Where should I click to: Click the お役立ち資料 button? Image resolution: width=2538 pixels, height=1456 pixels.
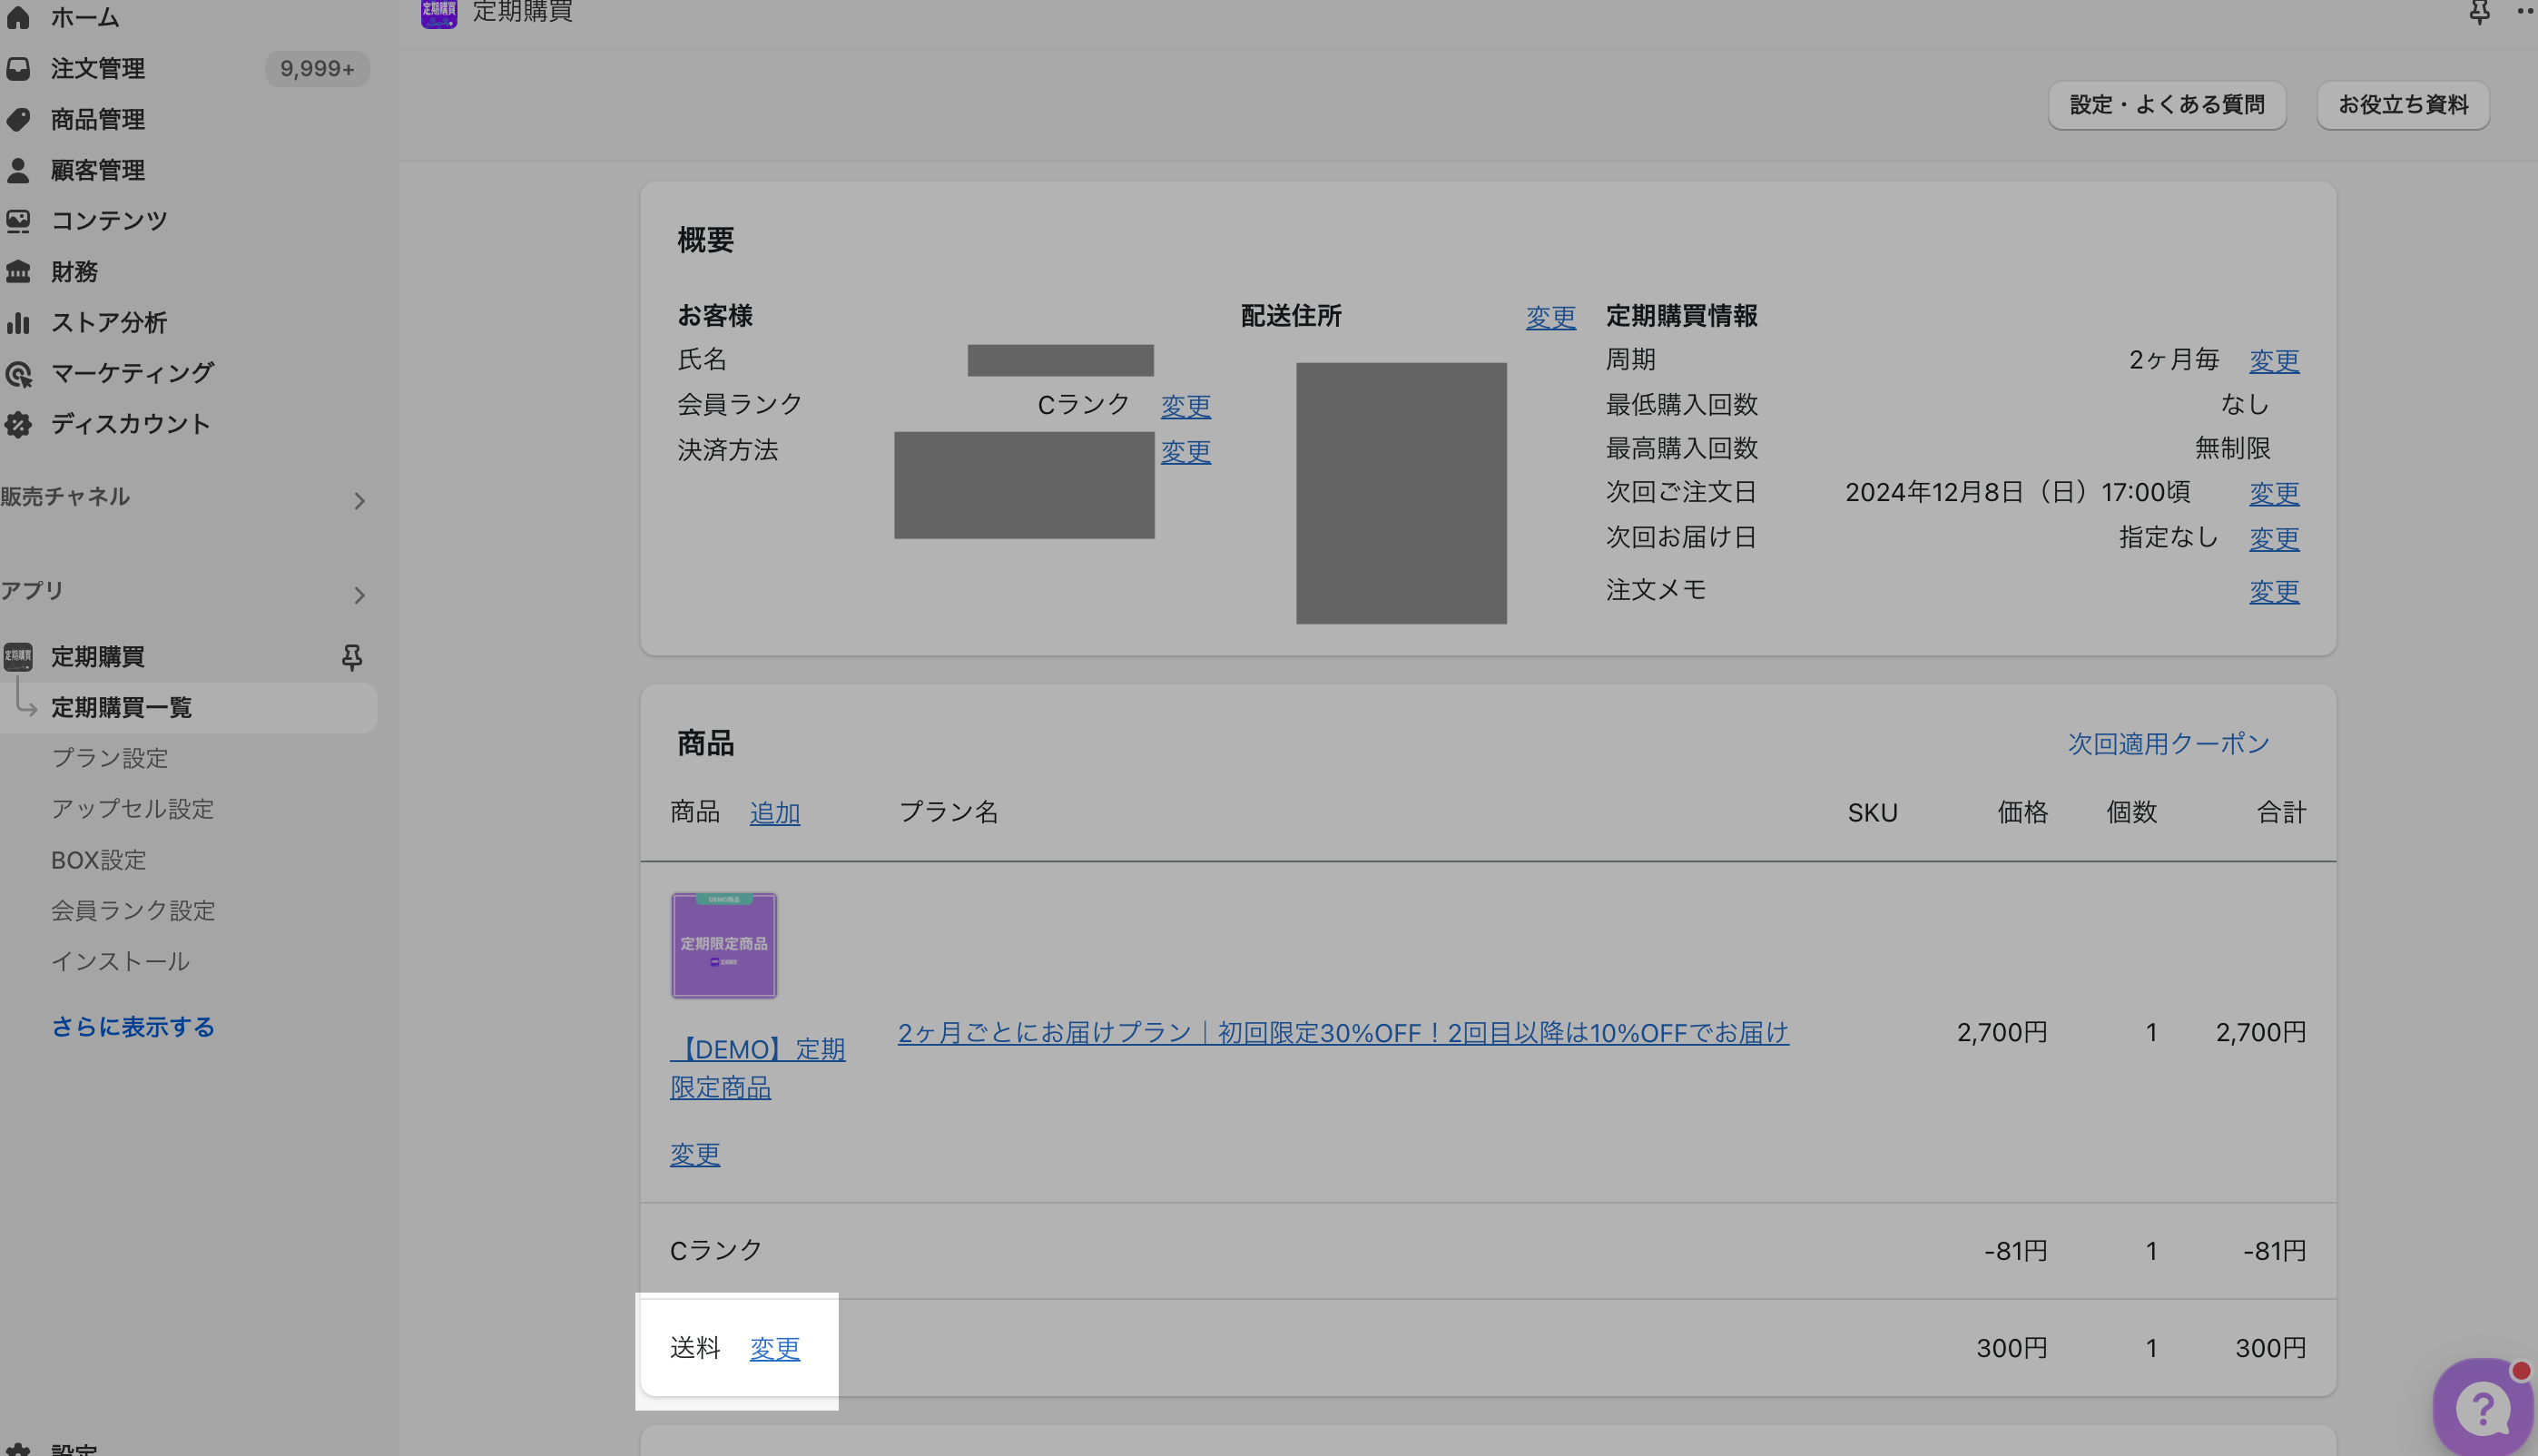pyautogui.click(x=2402, y=105)
